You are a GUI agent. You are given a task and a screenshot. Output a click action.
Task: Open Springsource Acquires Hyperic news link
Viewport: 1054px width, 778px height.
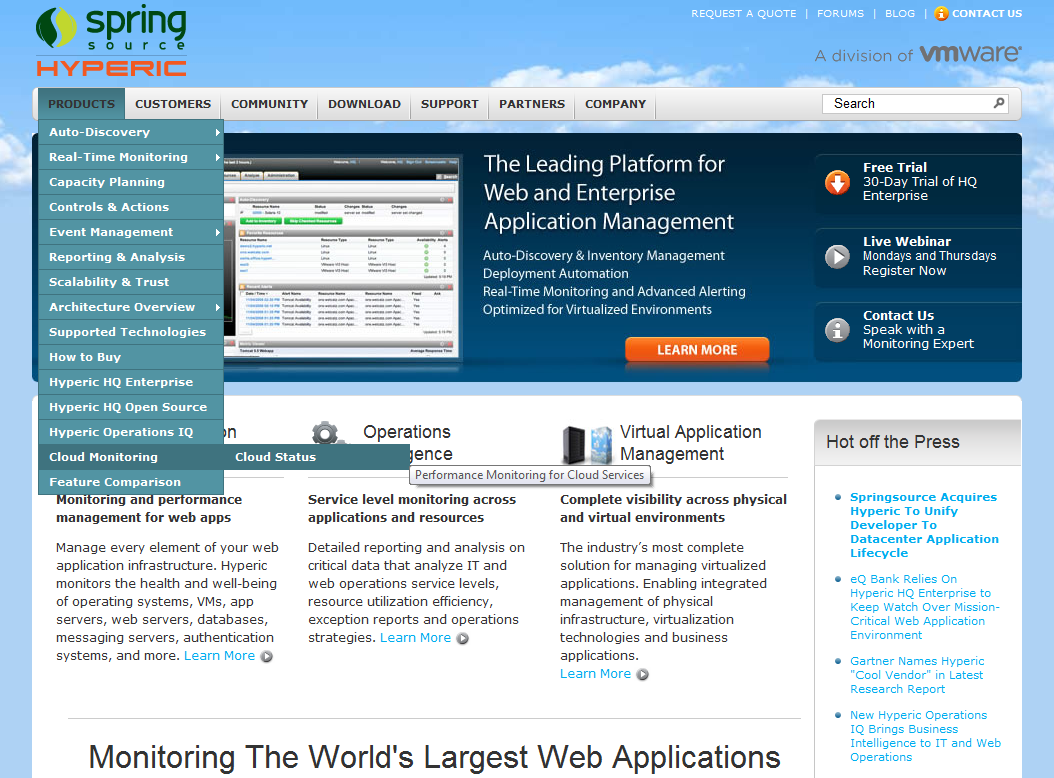[x=924, y=525]
